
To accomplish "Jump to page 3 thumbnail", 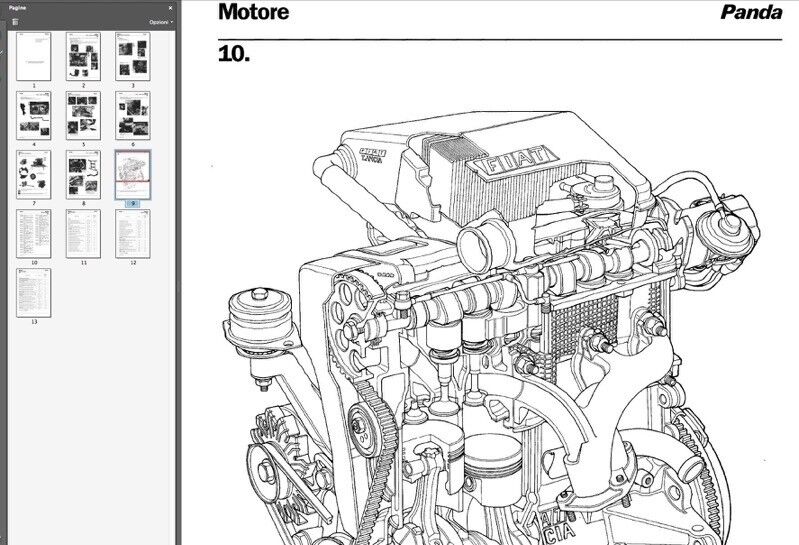I will [x=132, y=56].
